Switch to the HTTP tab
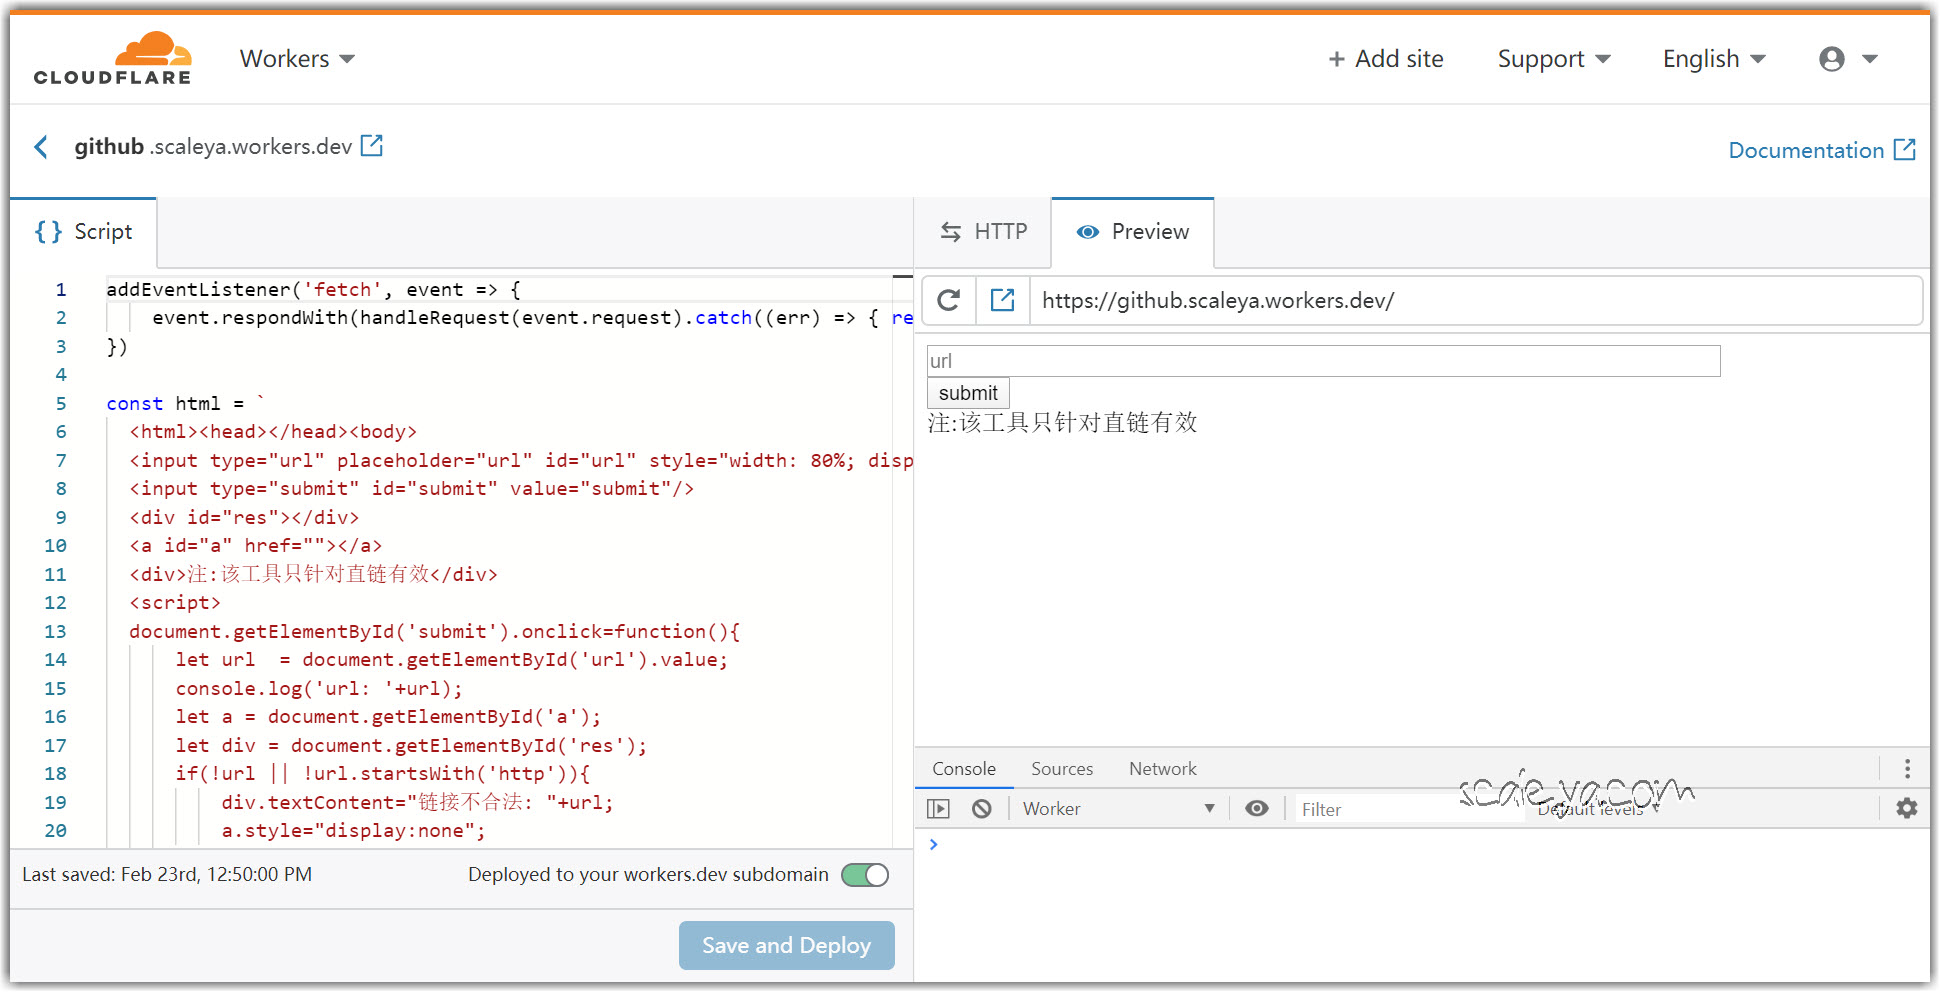The width and height of the screenshot is (1940, 992). point(984,232)
